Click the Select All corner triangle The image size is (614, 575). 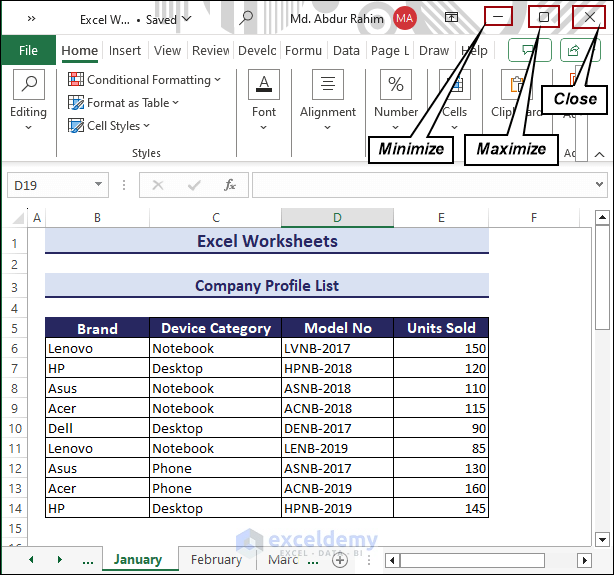(x=18, y=218)
